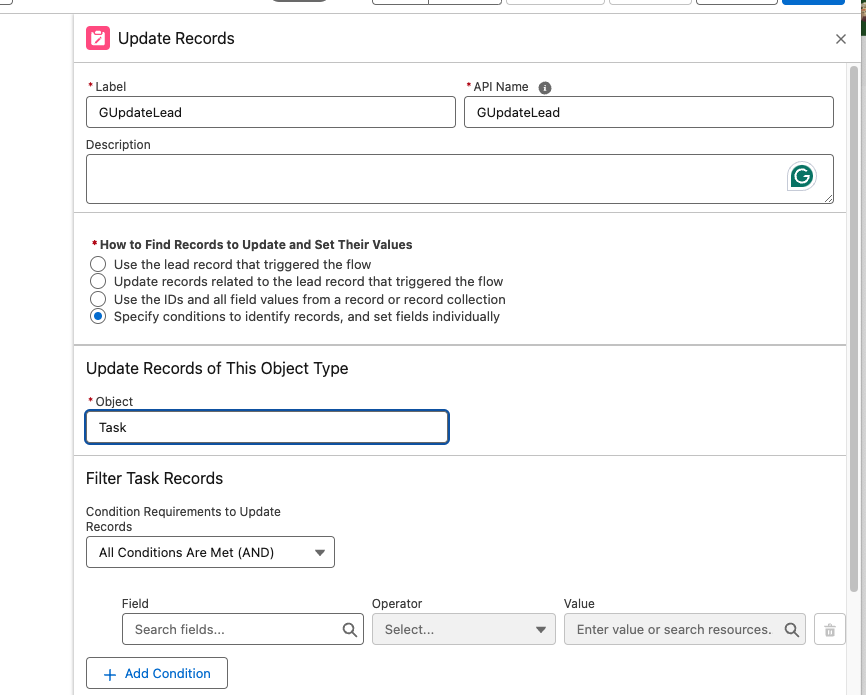The width and height of the screenshot is (866, 695).
Task: Expand the Operator select dropdown
Action: pyautogui.click(x=463, y=630)
